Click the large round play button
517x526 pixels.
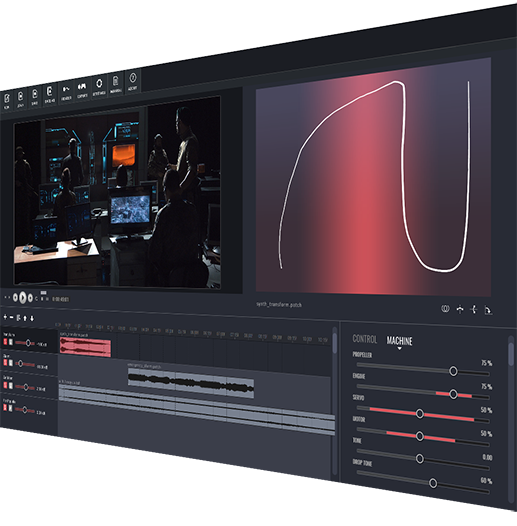pos(22,298)
